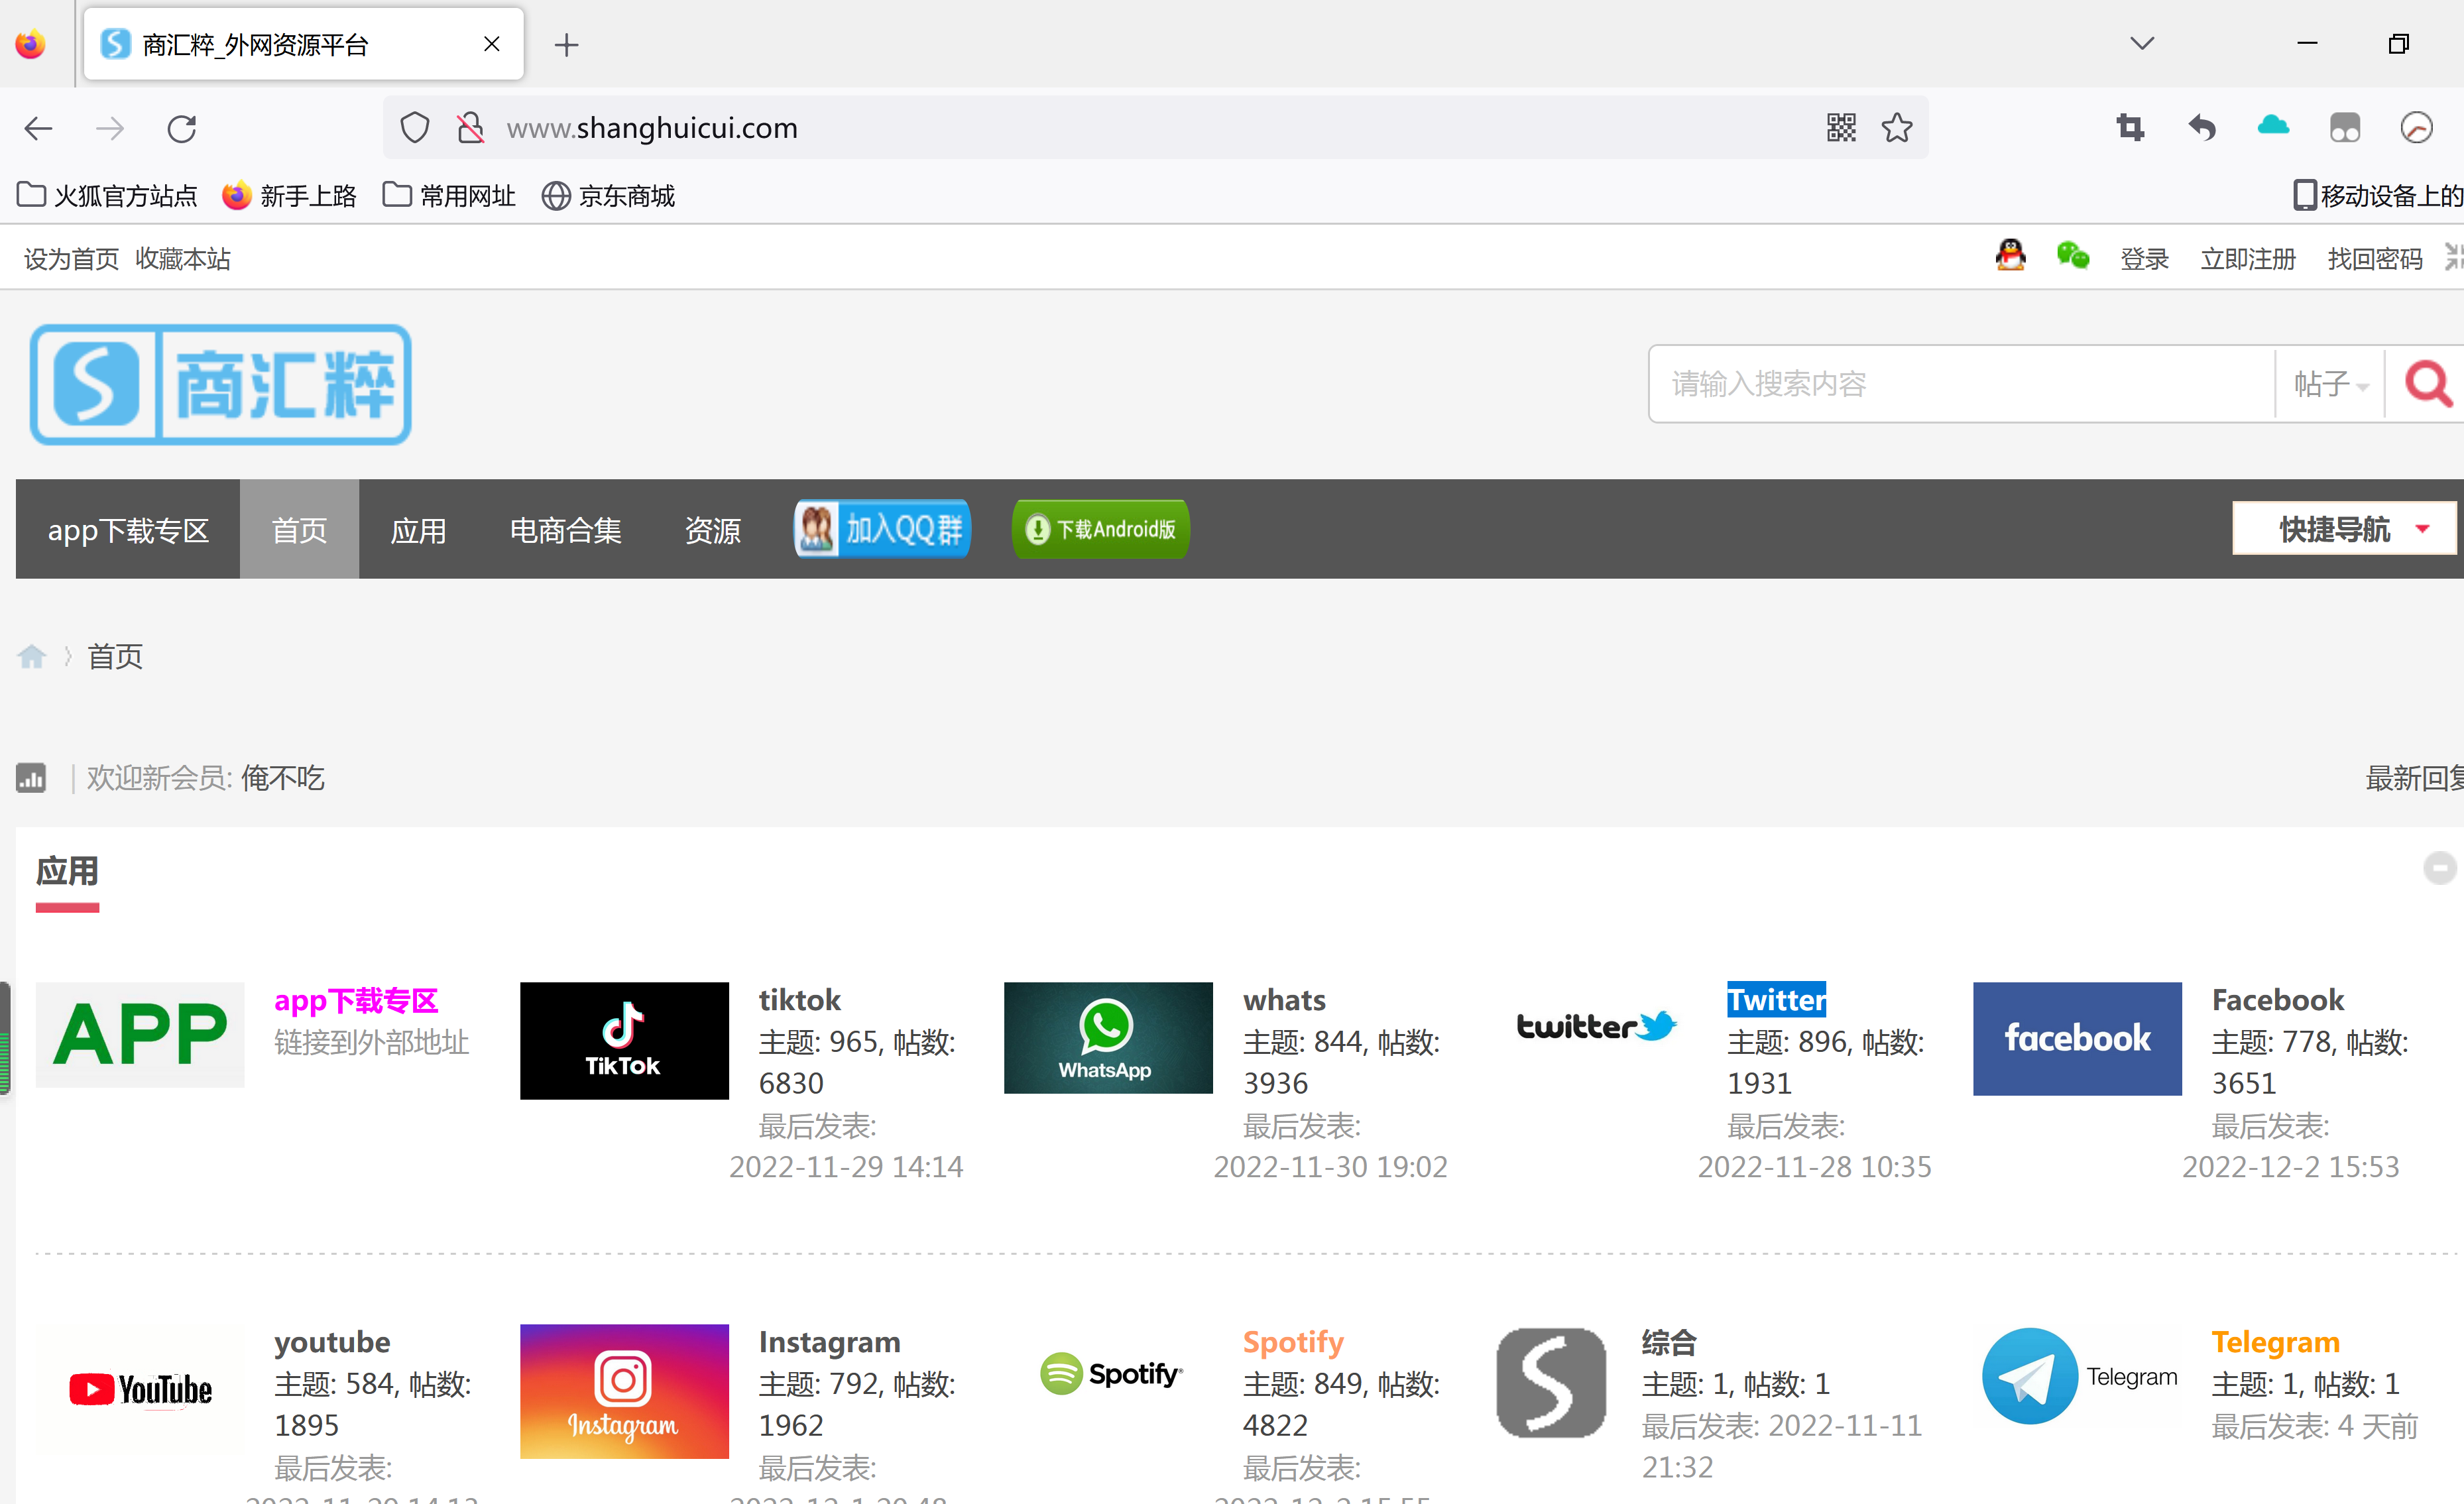This screenshot has width=2464, height=1504.
Task: Click the search input field
Action: click(x=1959, y=384)
